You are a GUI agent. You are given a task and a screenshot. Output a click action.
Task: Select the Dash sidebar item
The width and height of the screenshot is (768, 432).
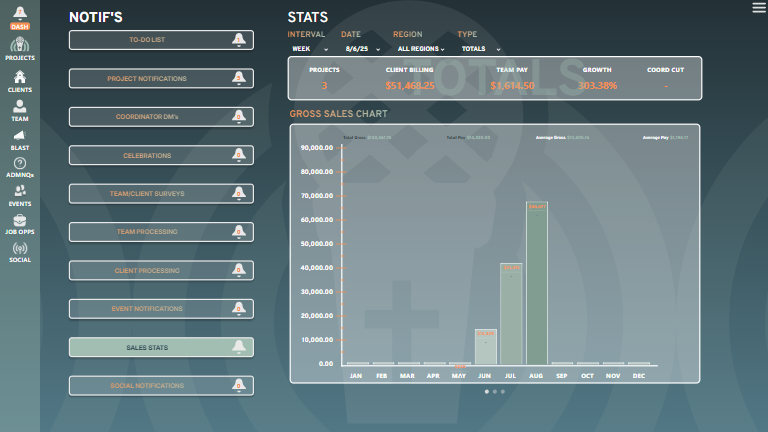(x=20, y=17)
